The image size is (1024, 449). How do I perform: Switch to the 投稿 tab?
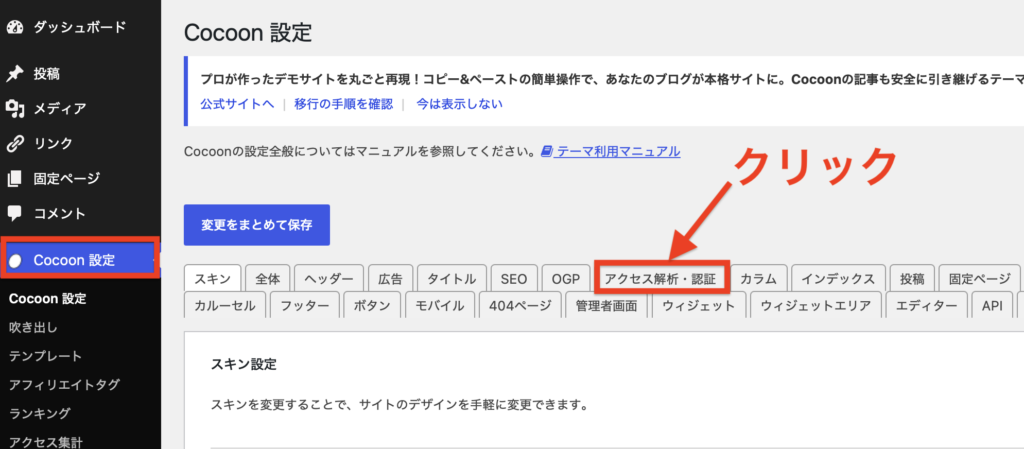coord(912,279)
